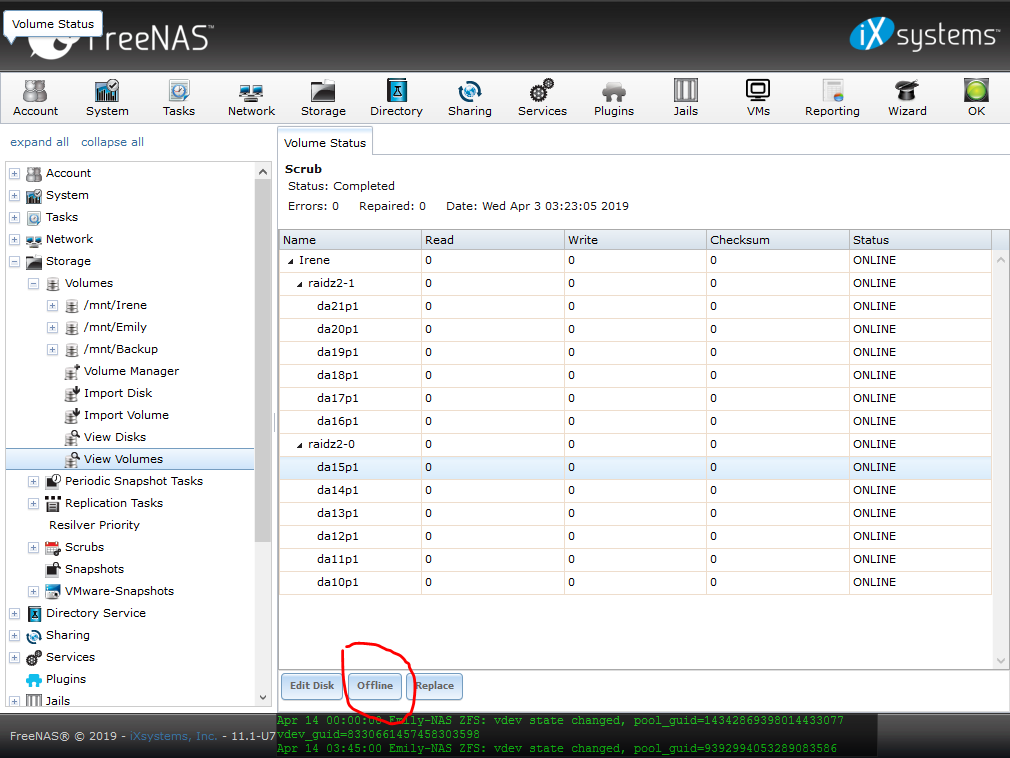Expand the /mnt/Emily volume node
The width and height of the screenshot is (1010, 758).
click(53, 328)
